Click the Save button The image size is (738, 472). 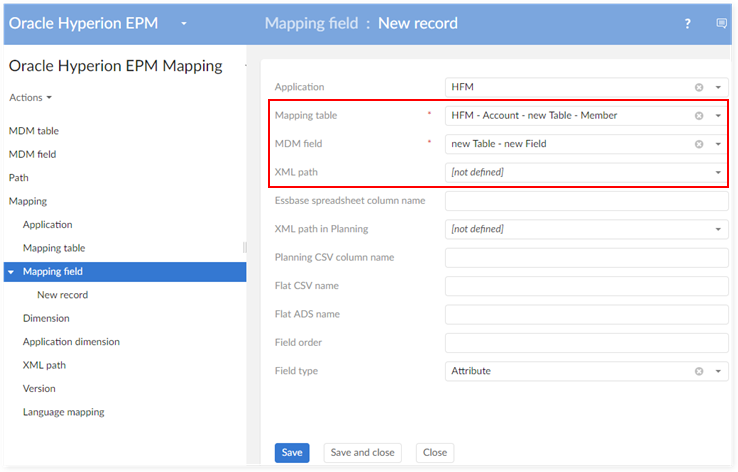292,452
